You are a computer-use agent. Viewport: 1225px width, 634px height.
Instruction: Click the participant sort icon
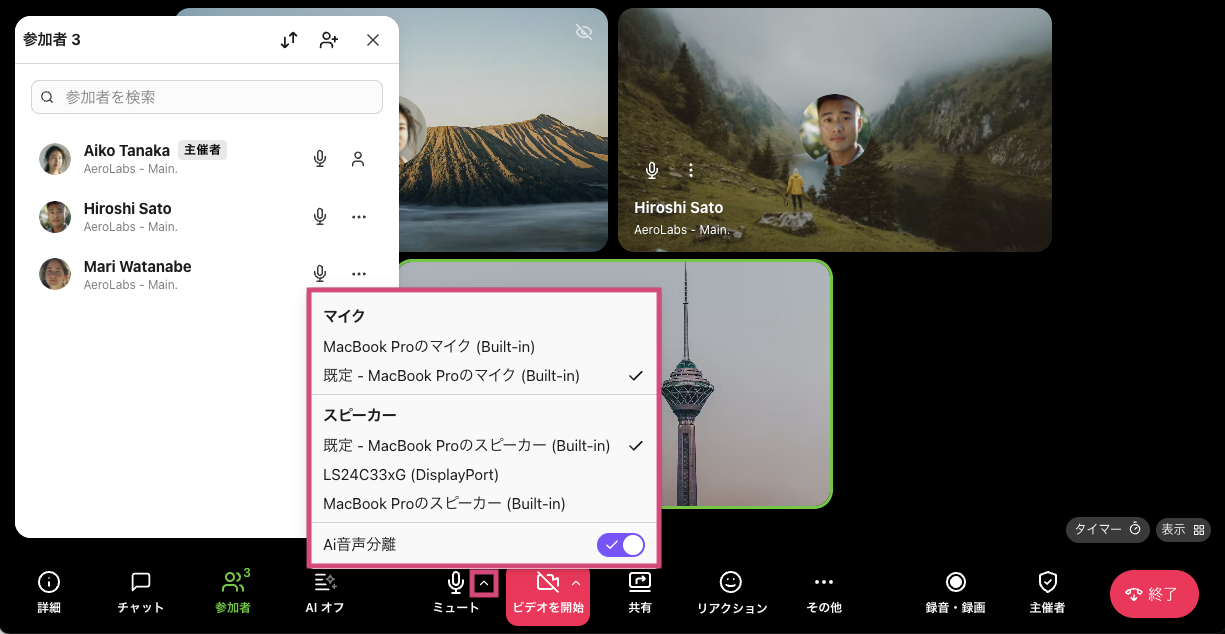289,40
